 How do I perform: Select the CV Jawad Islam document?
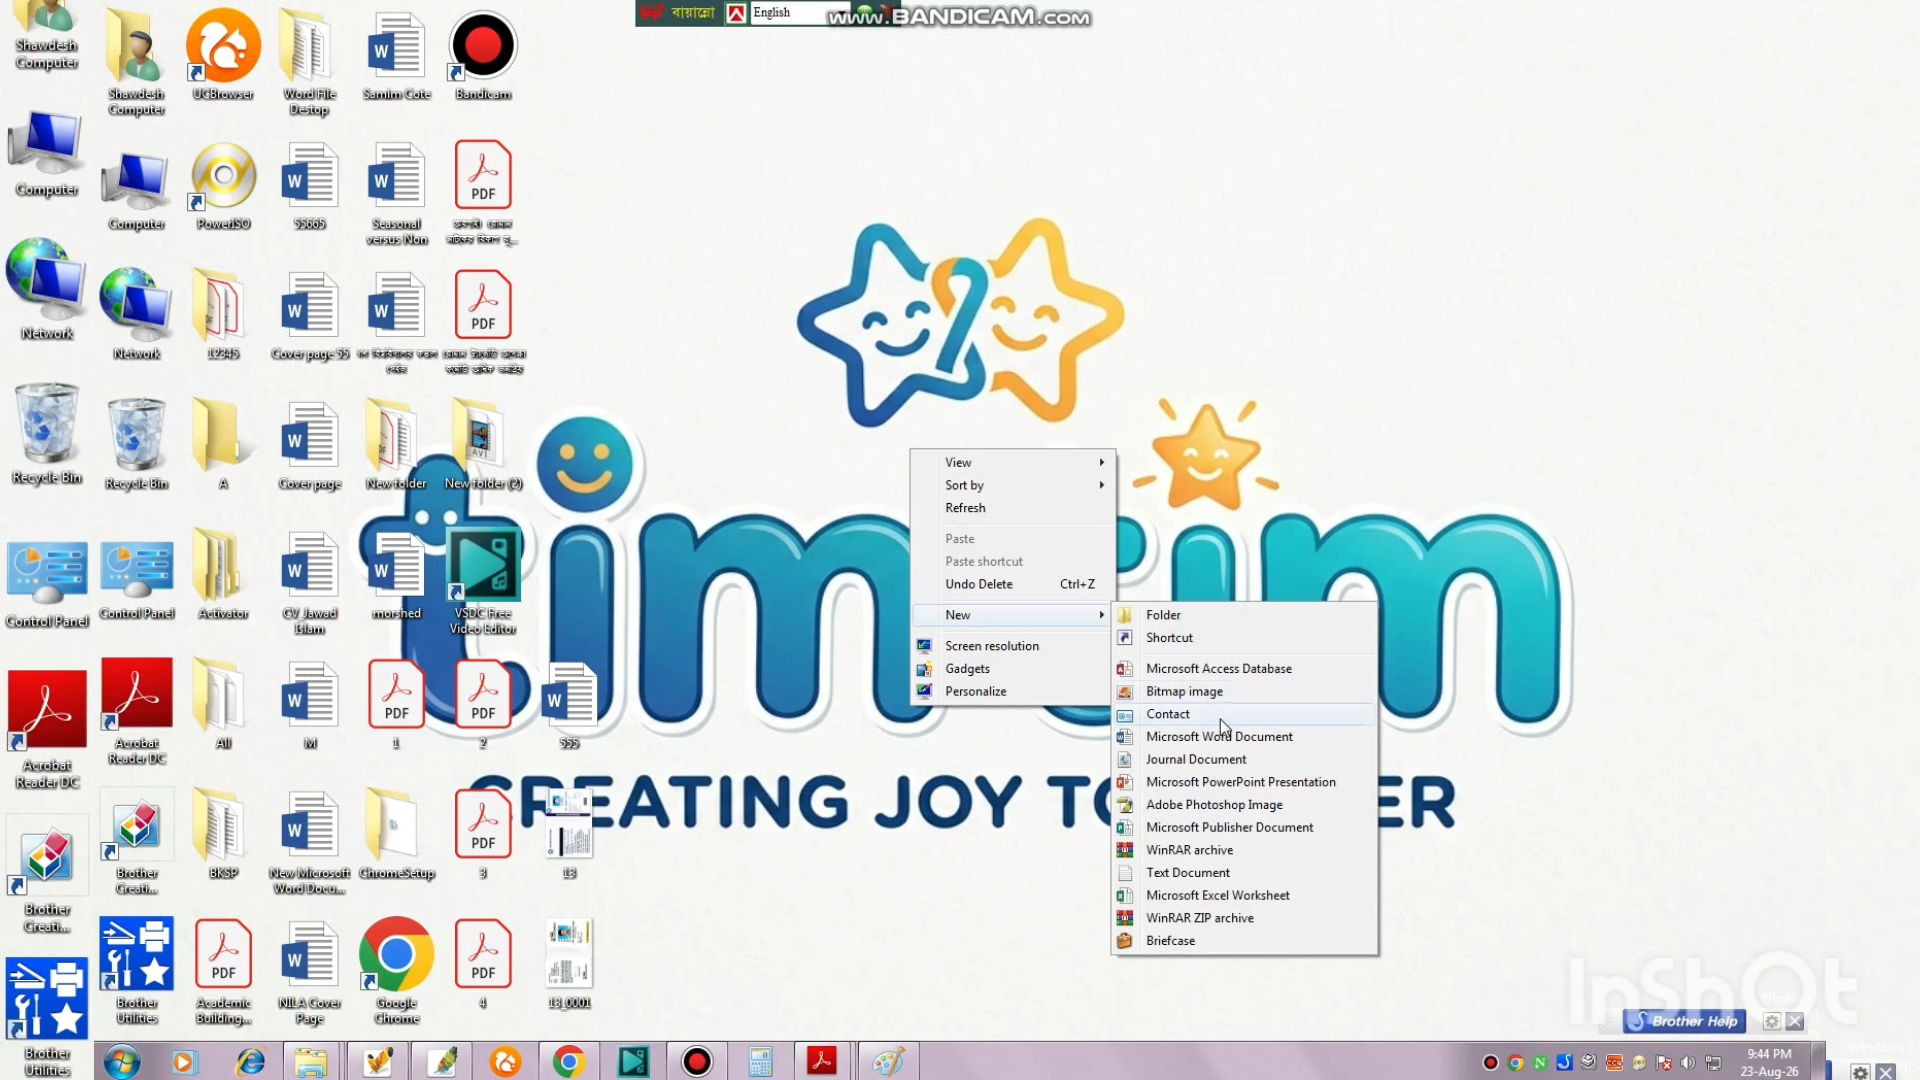coord(310,583)
